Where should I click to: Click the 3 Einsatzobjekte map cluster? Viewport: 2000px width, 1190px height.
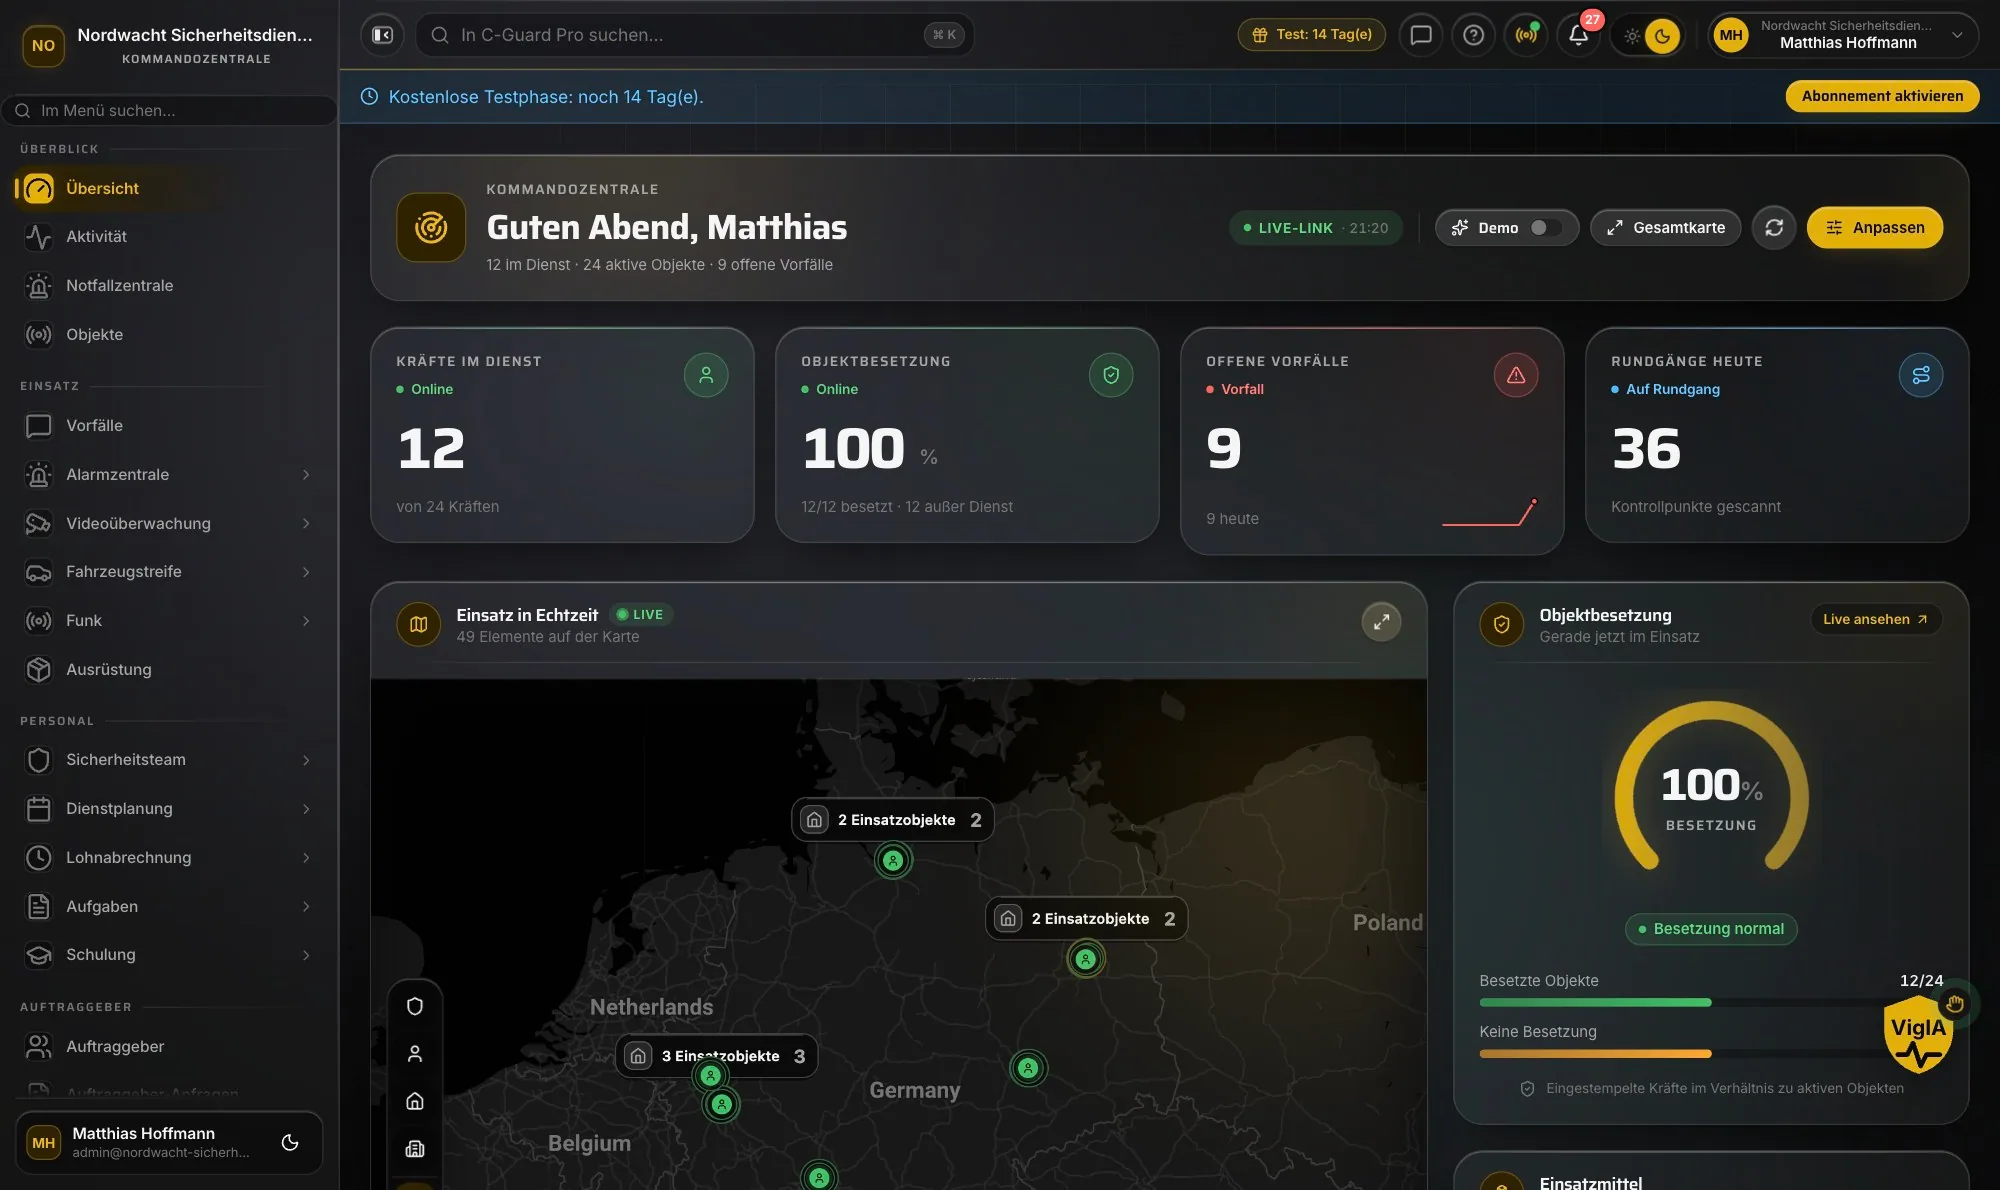pyautogui.click(x=716, y=1056)
